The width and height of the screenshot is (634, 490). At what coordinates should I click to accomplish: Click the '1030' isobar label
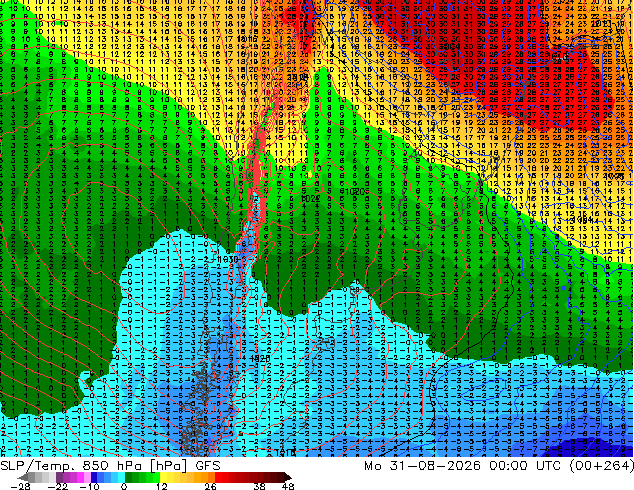(x=228, y=260)
